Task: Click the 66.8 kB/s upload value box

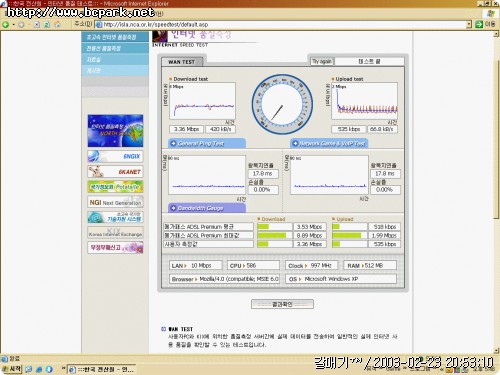Action: 382,129
